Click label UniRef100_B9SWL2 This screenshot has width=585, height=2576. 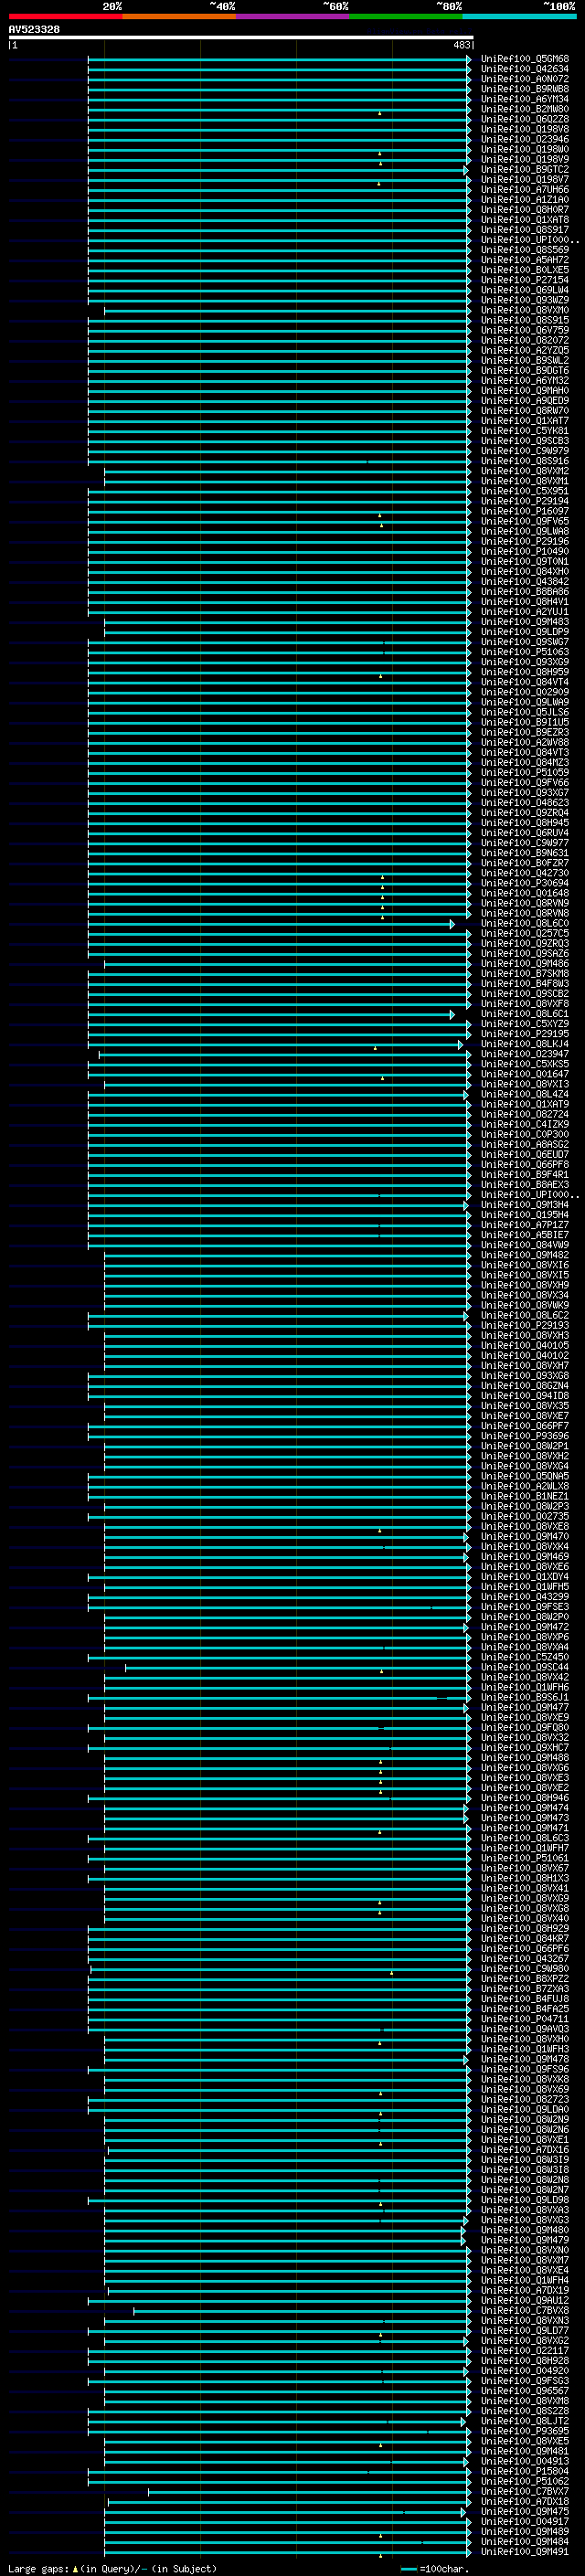[x=525, y=360]
